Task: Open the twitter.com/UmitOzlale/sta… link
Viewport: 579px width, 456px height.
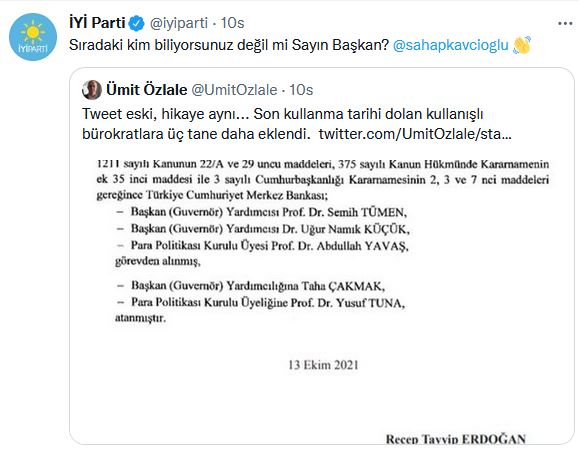Action: (x=415, y=134)
